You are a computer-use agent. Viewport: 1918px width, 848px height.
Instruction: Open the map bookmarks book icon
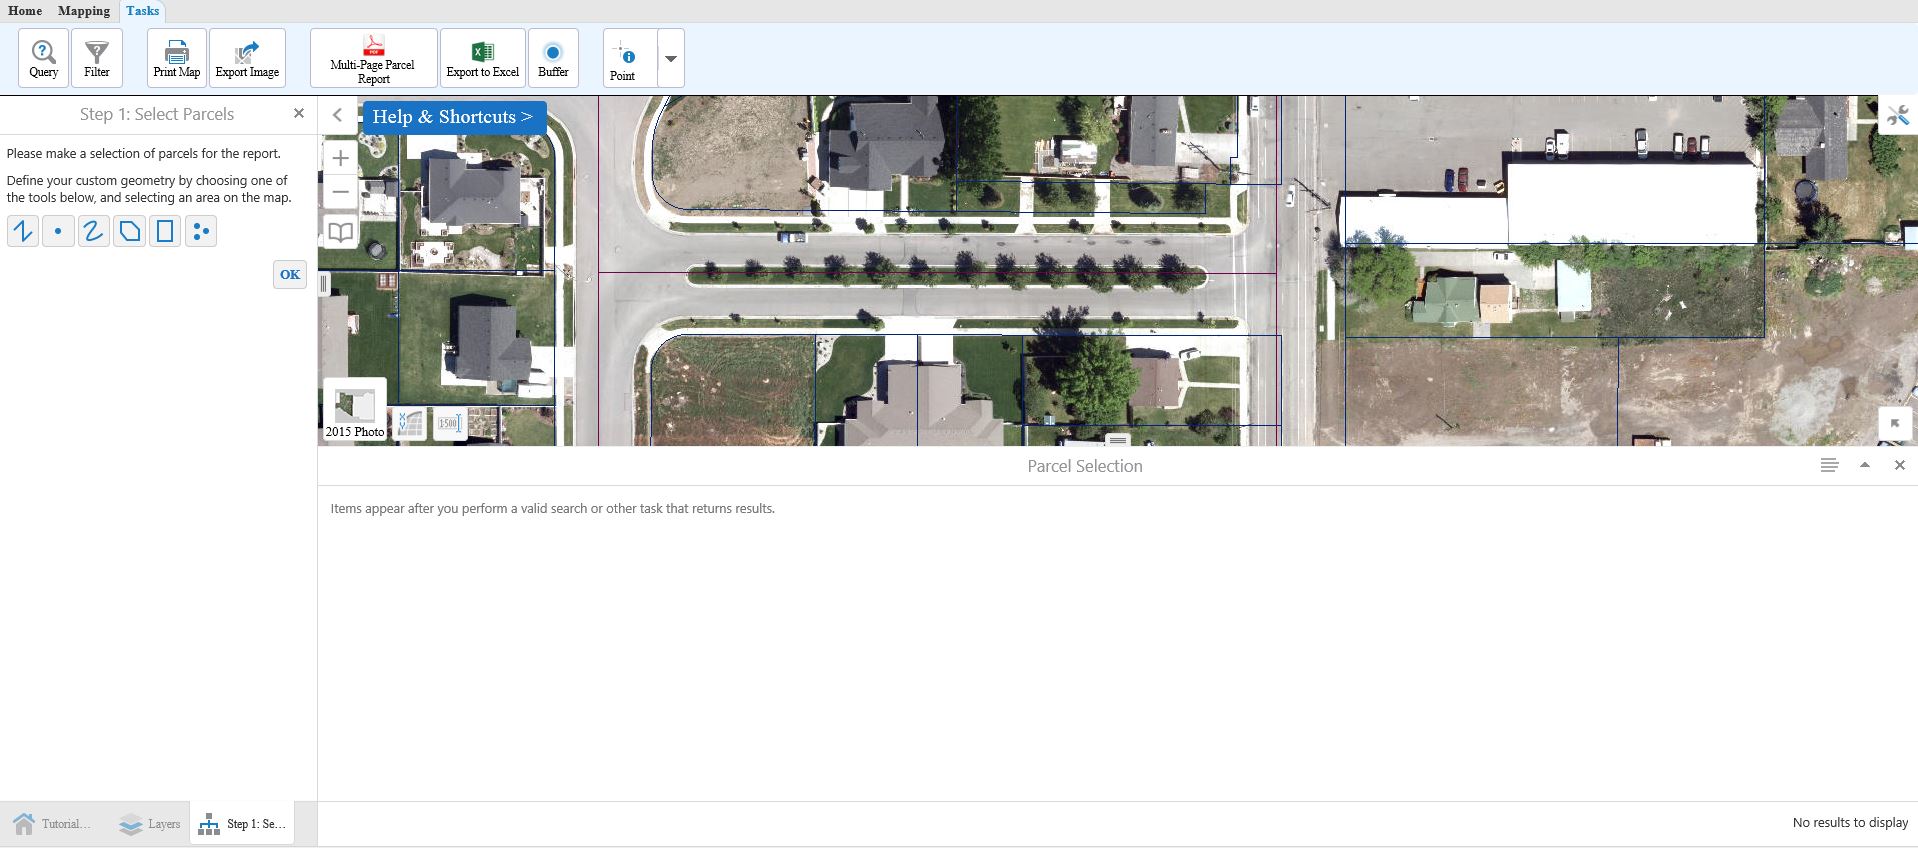[340, 233]
